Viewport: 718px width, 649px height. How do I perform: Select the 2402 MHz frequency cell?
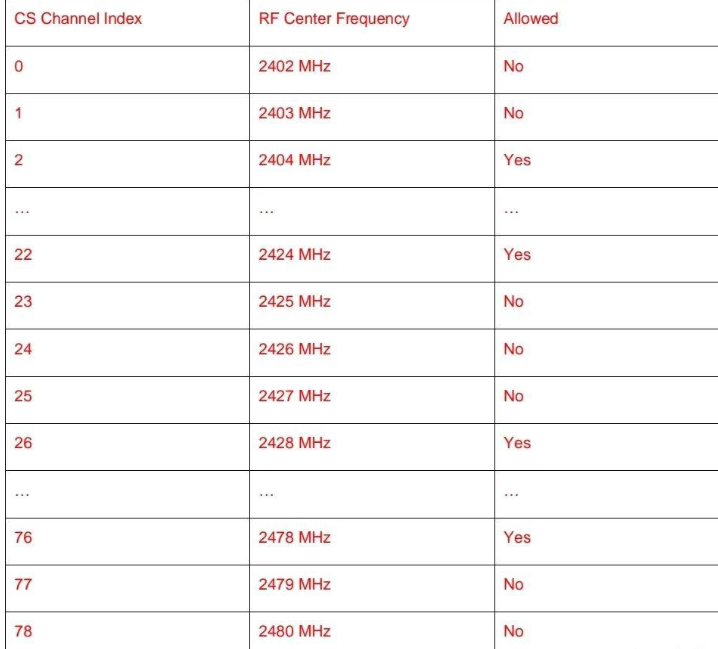(x=294, y=66)
